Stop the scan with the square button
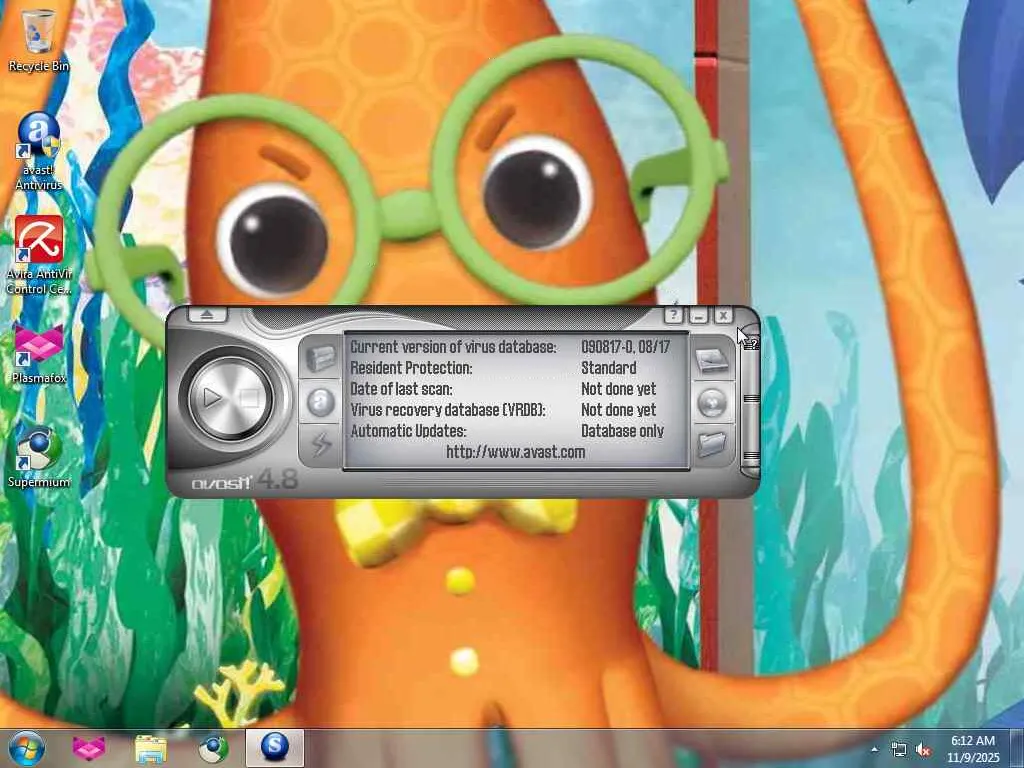 (249, 398)
